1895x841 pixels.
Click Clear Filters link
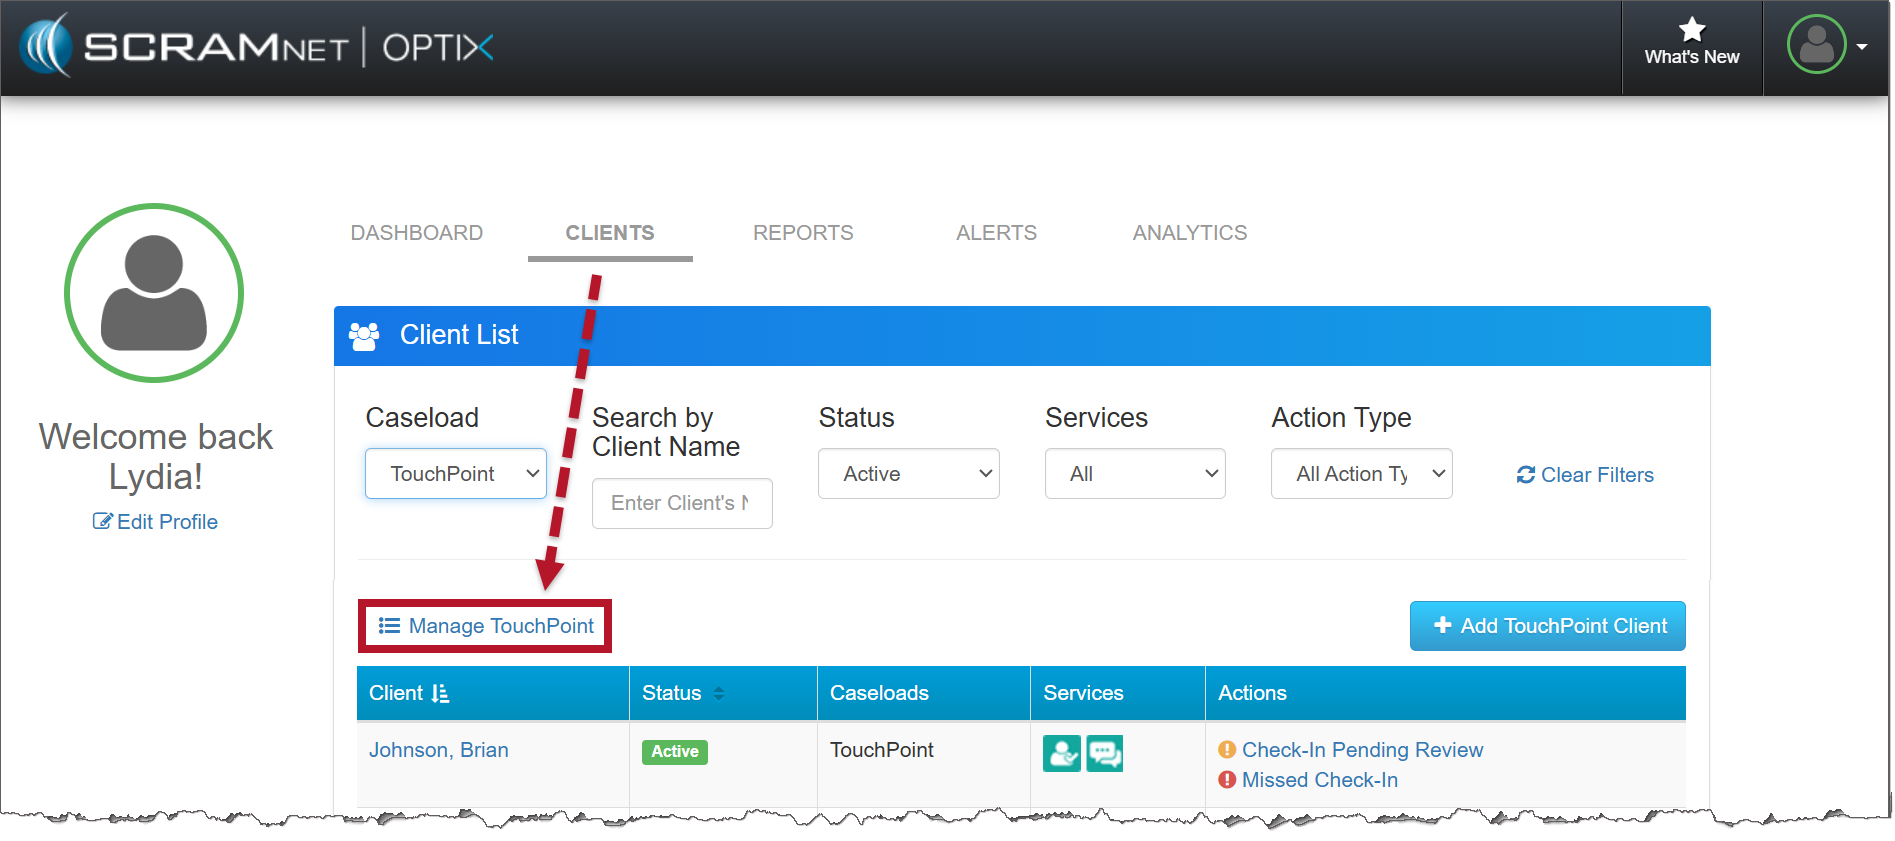(1585, 475)
